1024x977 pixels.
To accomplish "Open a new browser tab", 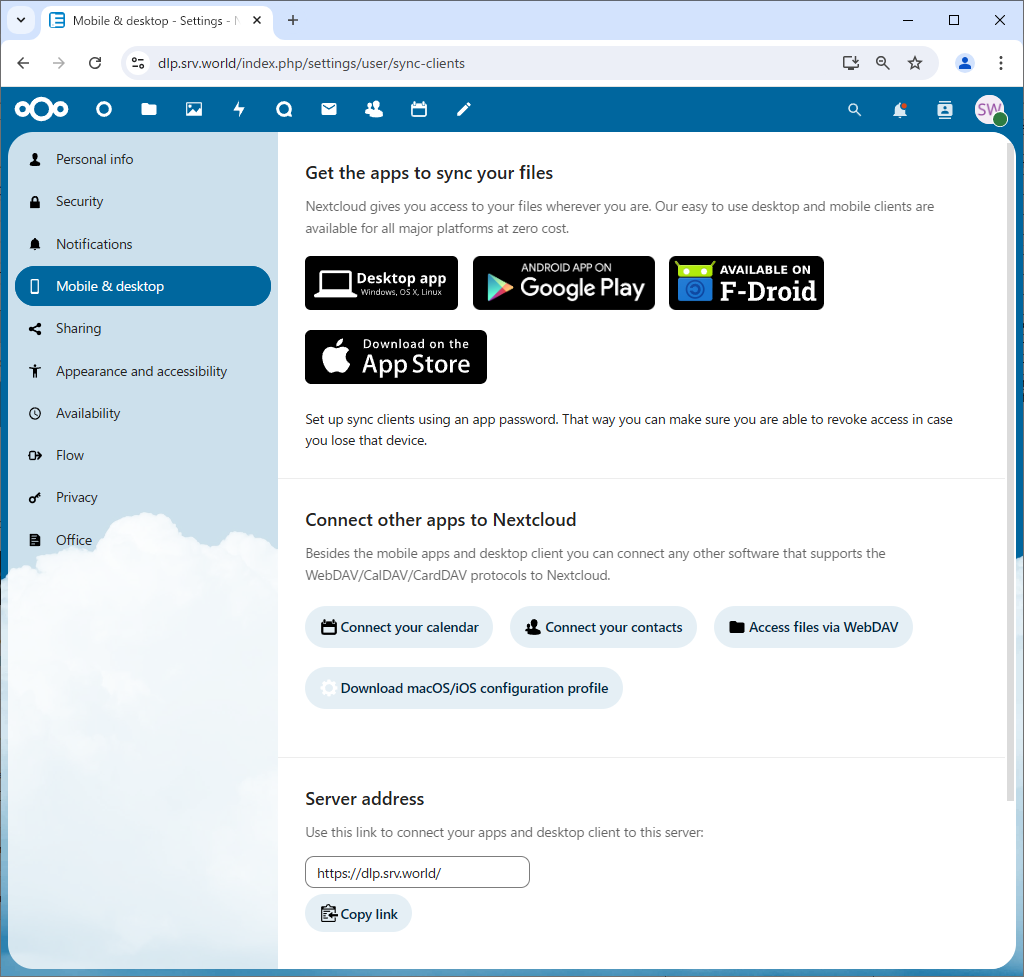I will (x=293, y=20).
